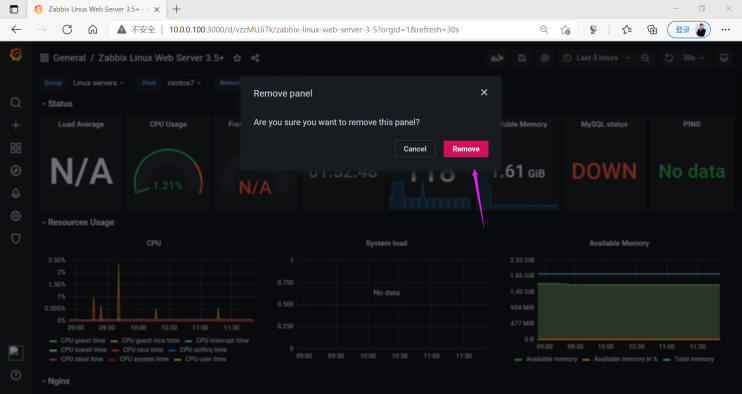Save the dashboard with the save icon
Screen dimensions: 742x394
[521, 58]
